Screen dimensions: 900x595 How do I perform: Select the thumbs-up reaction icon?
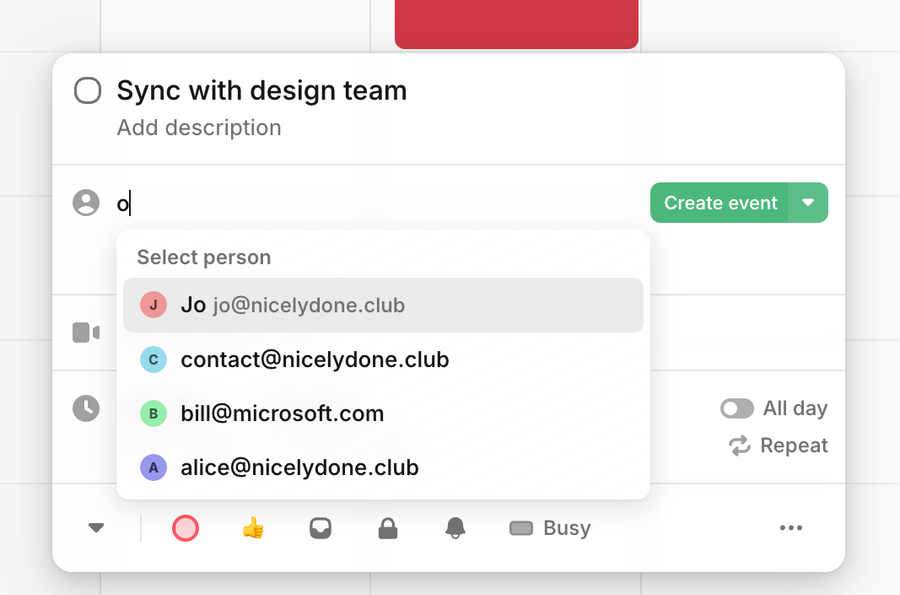(253, 528)
